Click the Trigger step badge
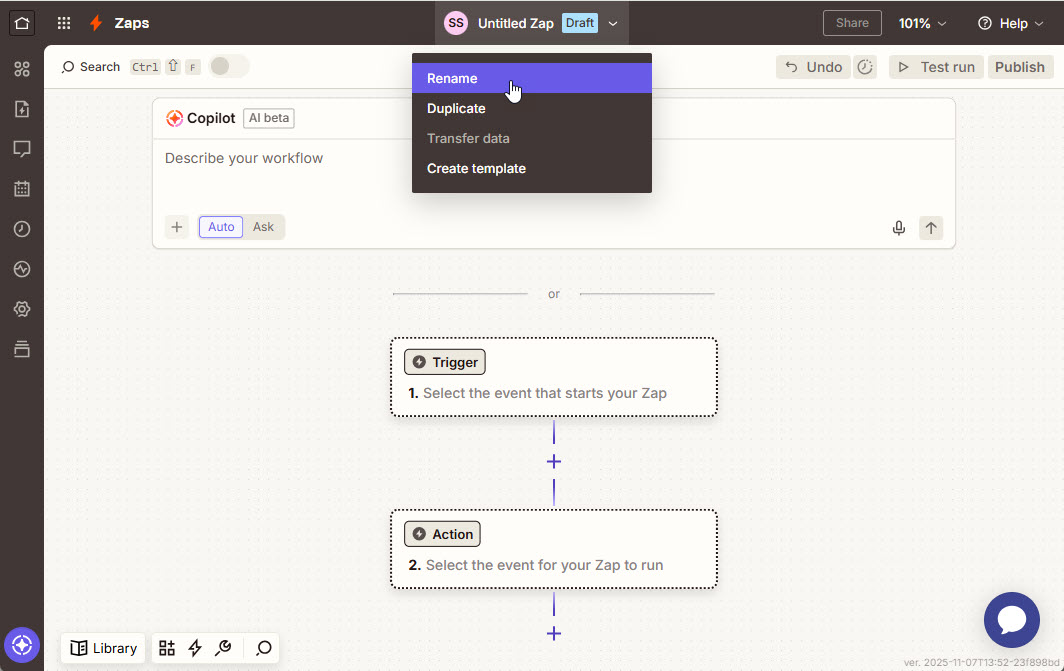Viewport: 1064px width, 671px height. tap(445, 362)
